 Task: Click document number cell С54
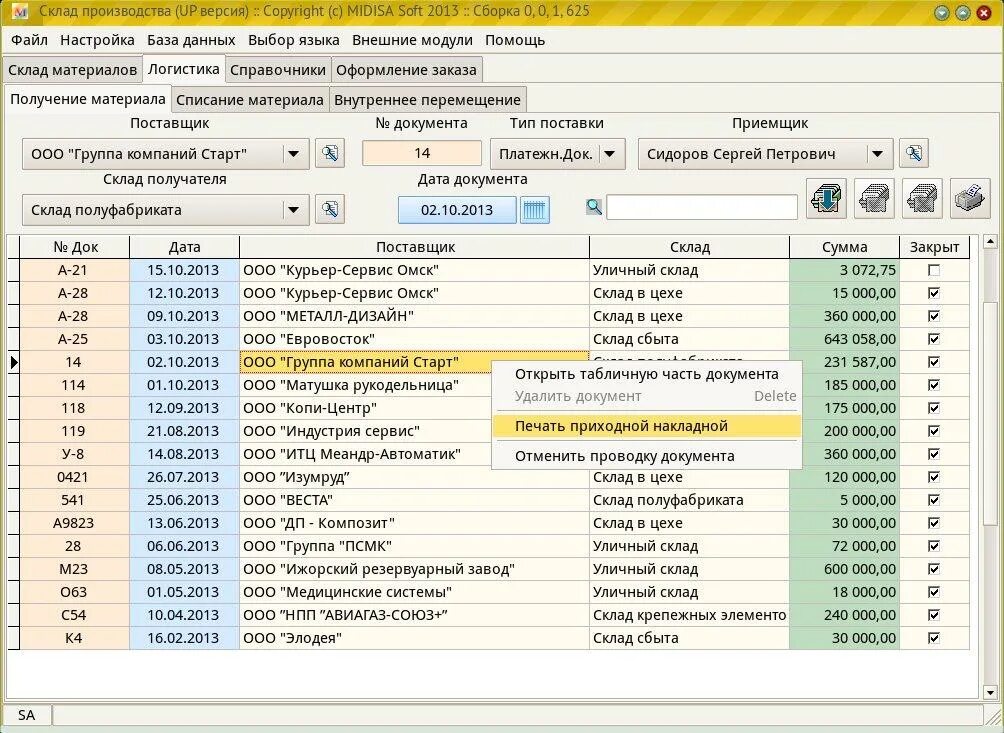[x=74, y=615]
